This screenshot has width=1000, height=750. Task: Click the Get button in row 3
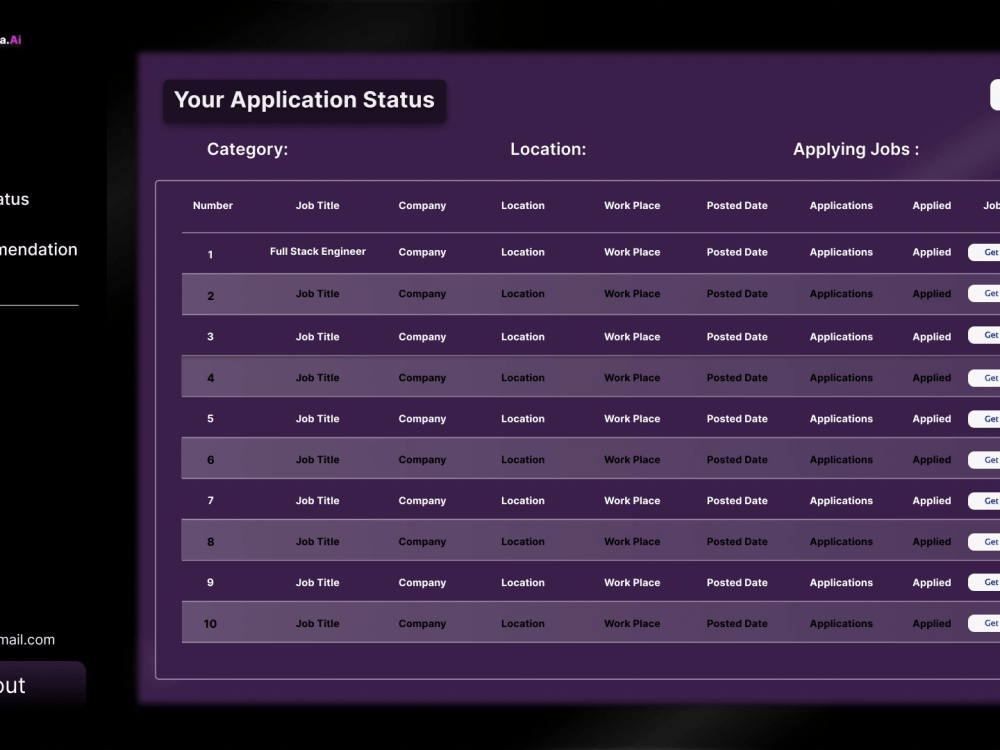[984, 335]
